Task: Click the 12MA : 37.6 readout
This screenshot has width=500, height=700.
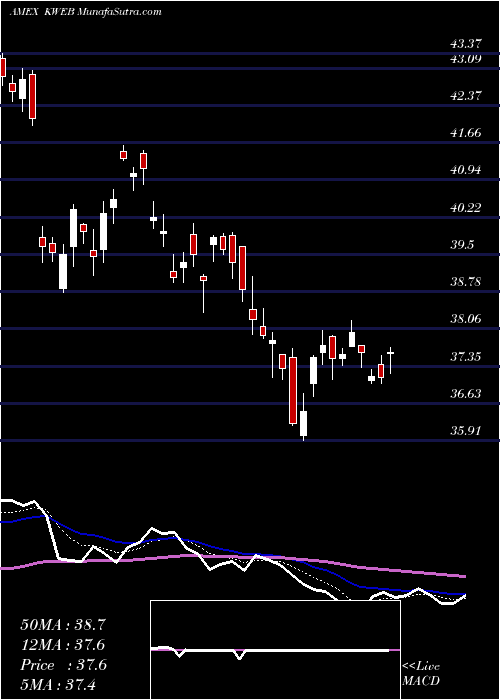Action: coord(63,645)
